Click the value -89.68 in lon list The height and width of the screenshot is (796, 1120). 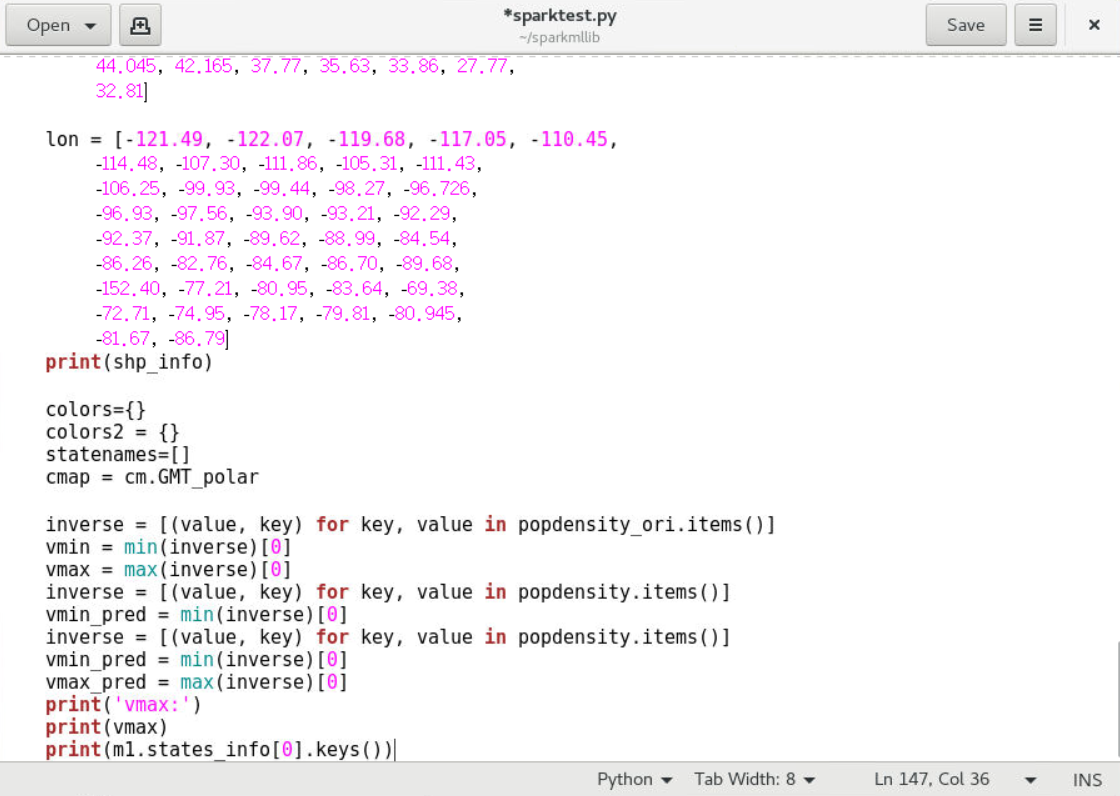click(x=424, y=264)
